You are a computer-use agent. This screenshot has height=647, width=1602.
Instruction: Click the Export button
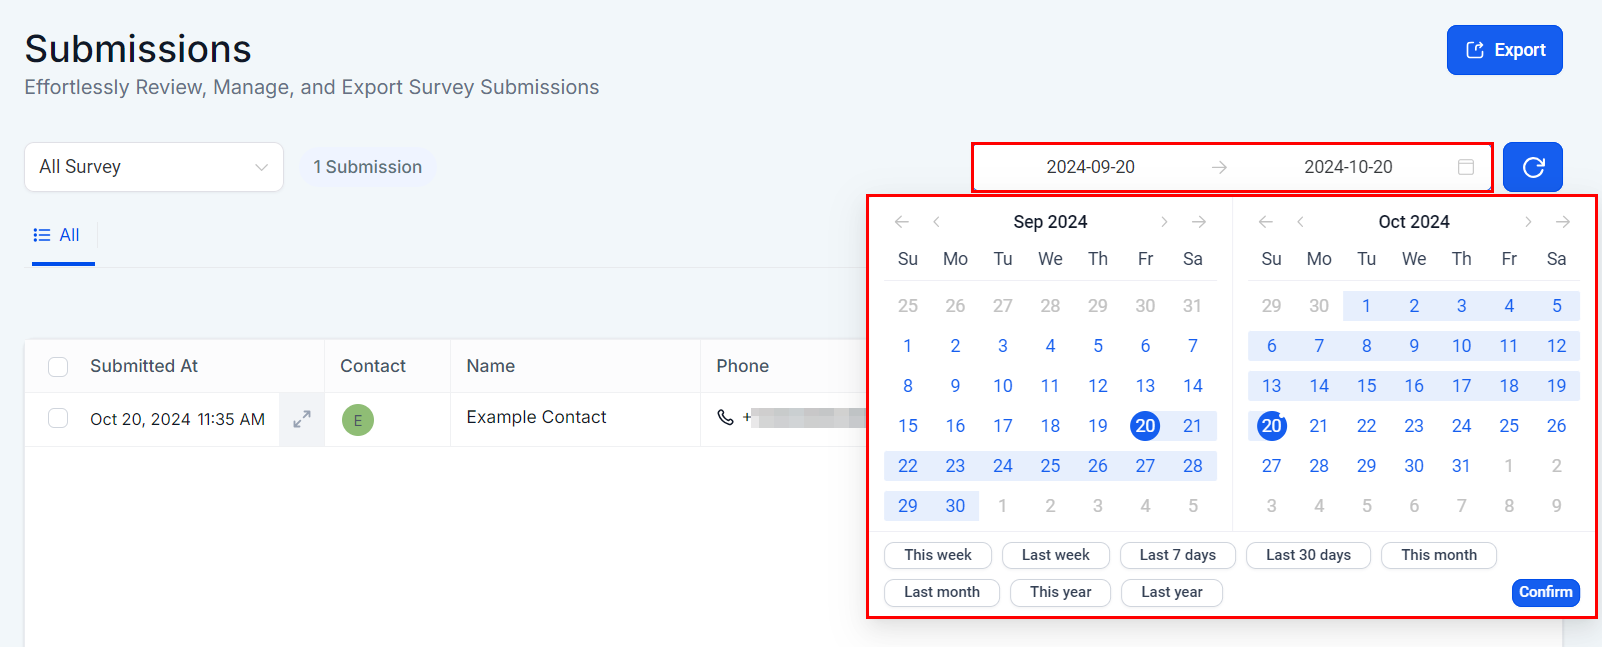tap(1504, 50)
